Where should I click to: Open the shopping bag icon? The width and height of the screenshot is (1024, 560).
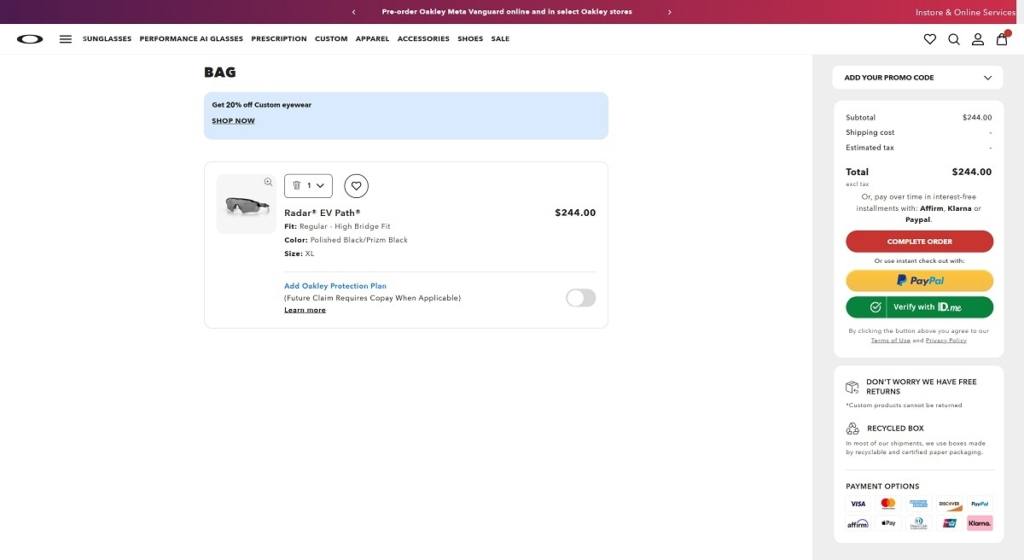[1002, 39]
